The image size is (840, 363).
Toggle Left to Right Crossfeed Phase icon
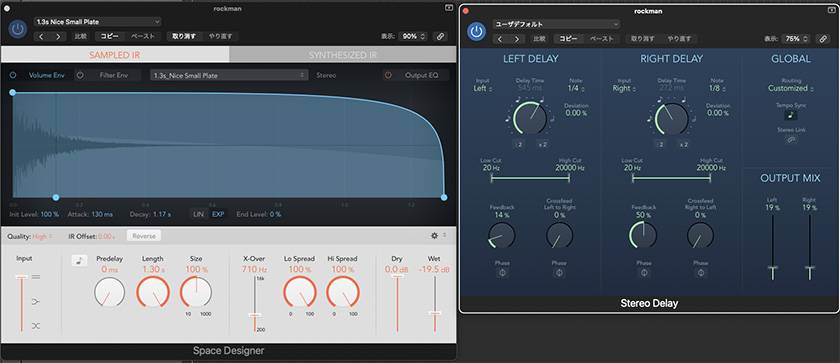pos(559,273)
